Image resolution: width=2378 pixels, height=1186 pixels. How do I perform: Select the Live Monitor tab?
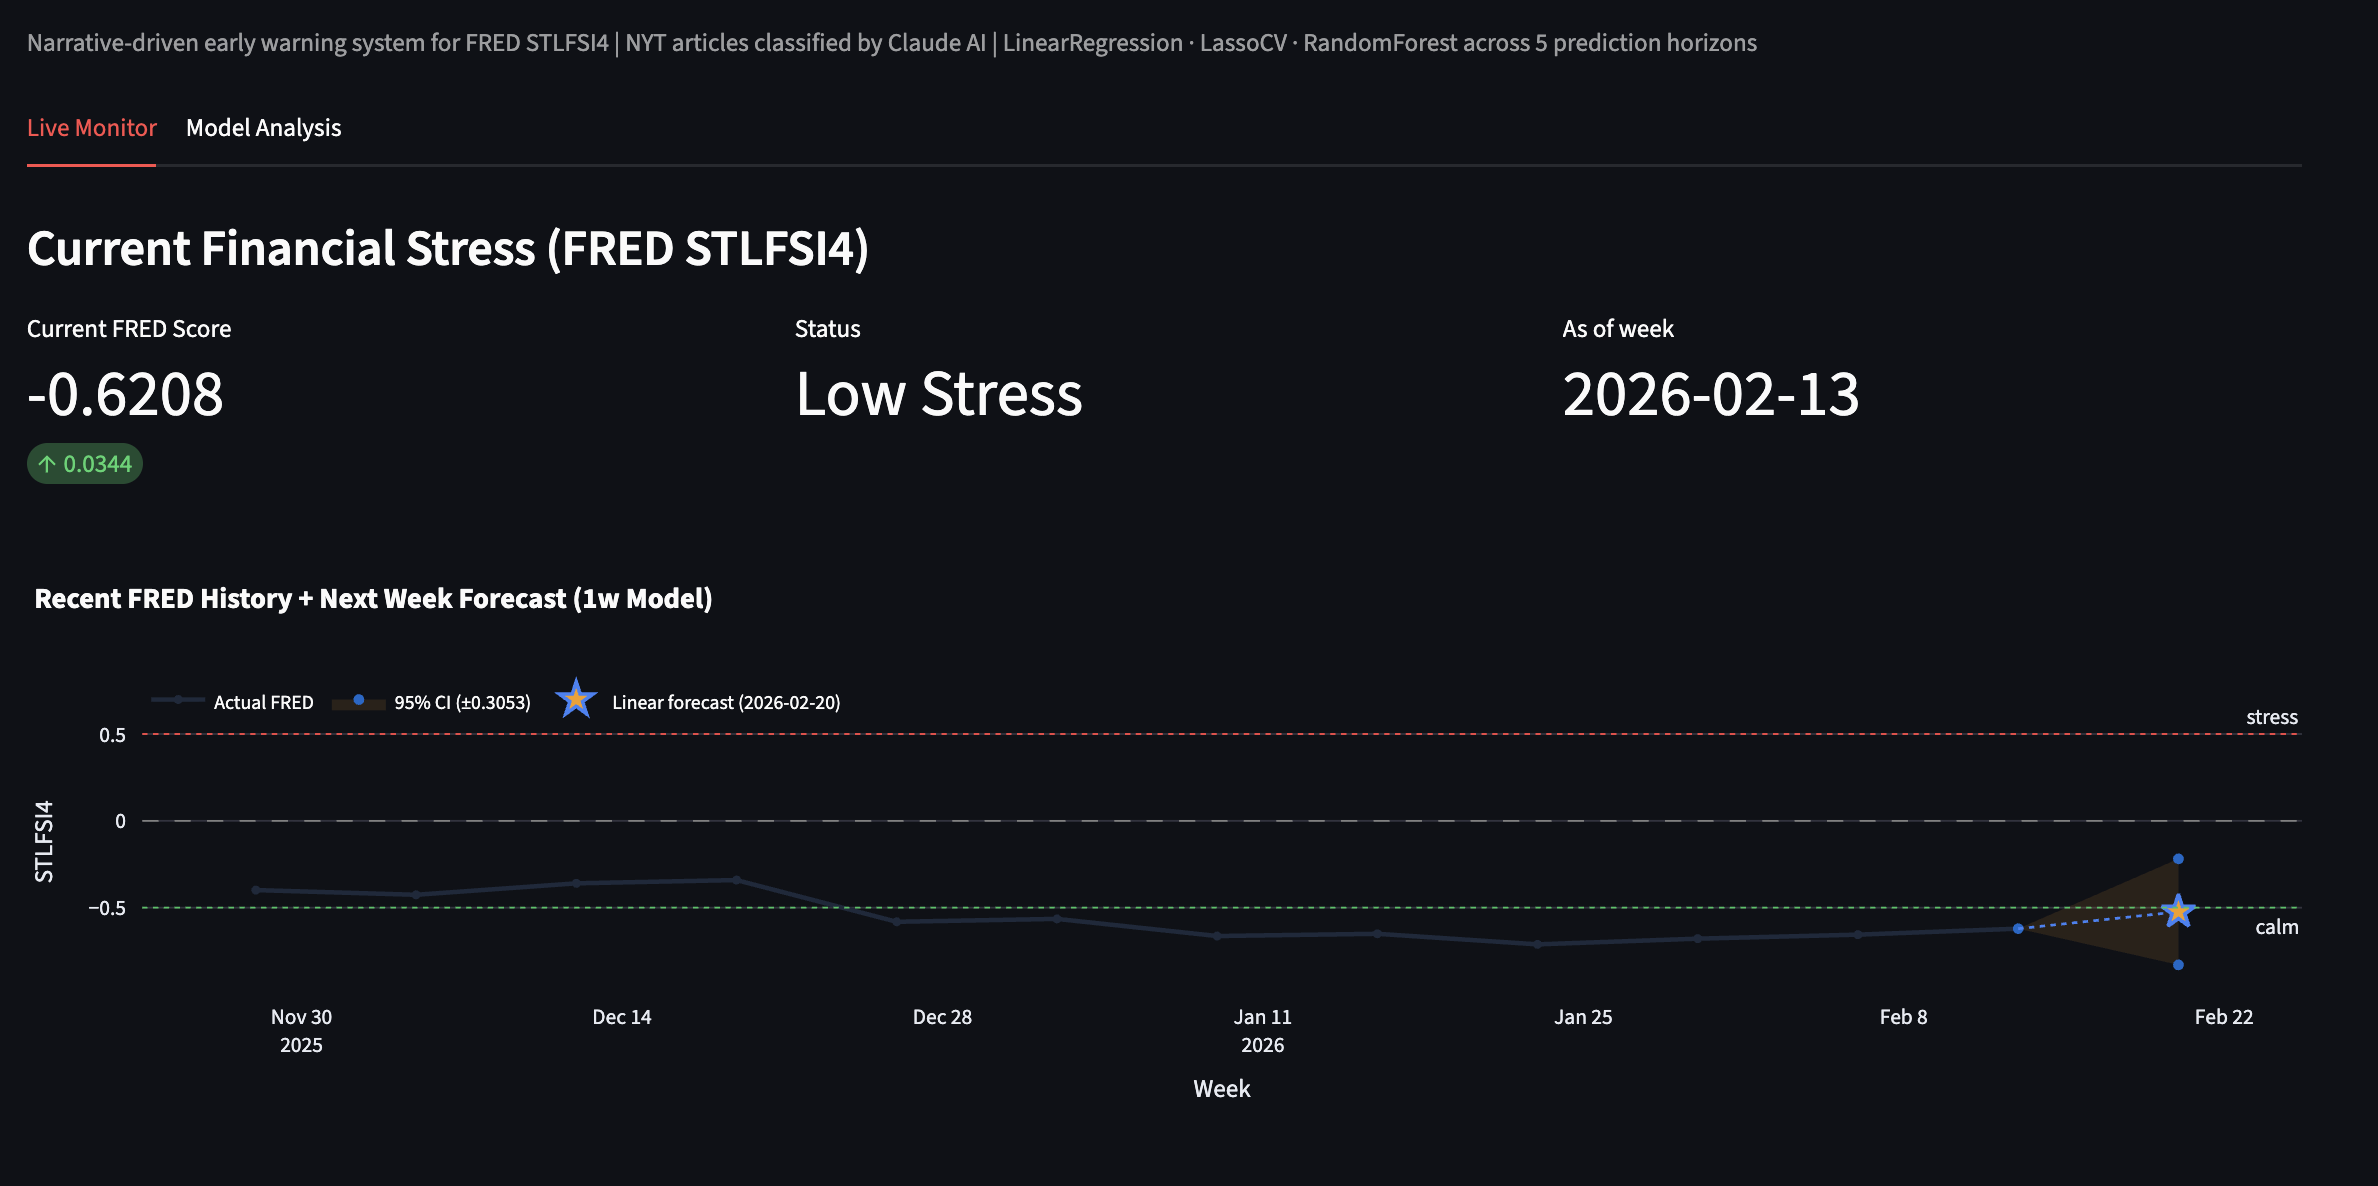91,128
